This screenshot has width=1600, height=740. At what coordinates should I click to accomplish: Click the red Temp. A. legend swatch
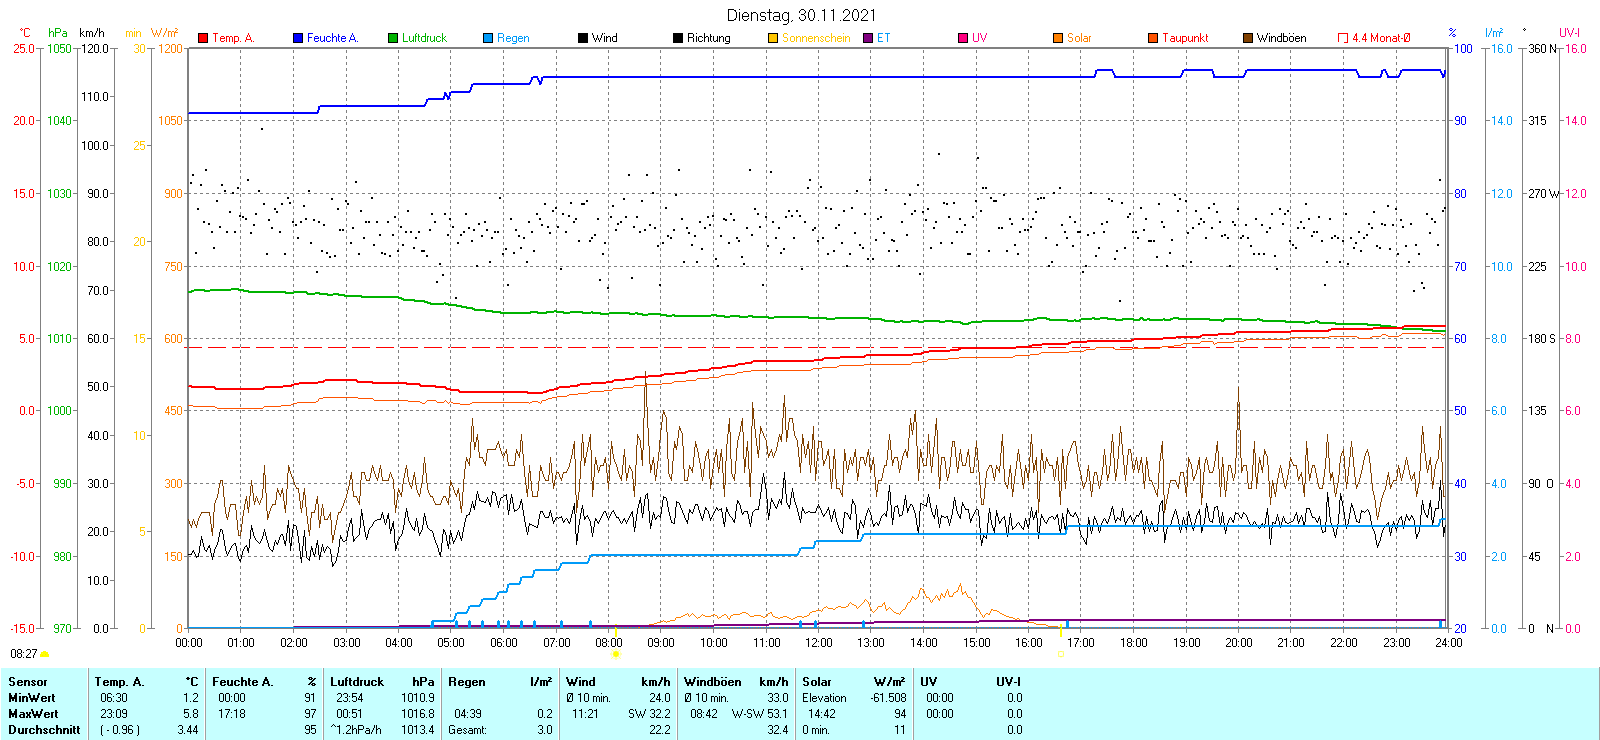(203, 38)
